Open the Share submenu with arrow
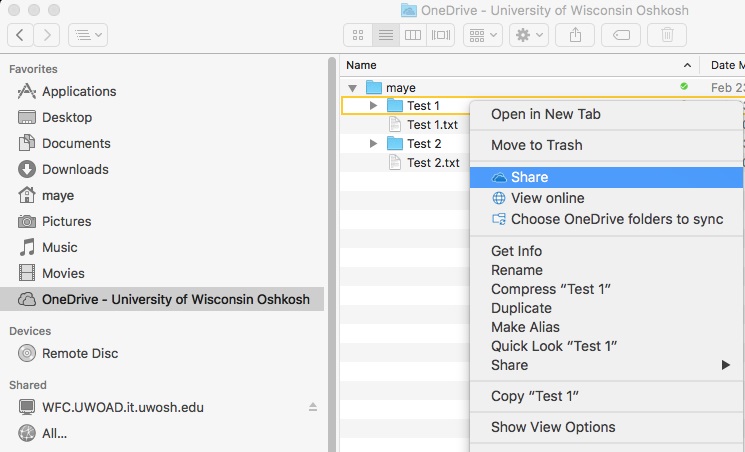The height and width of the screenshot is (452, 745). click(606, 365)
